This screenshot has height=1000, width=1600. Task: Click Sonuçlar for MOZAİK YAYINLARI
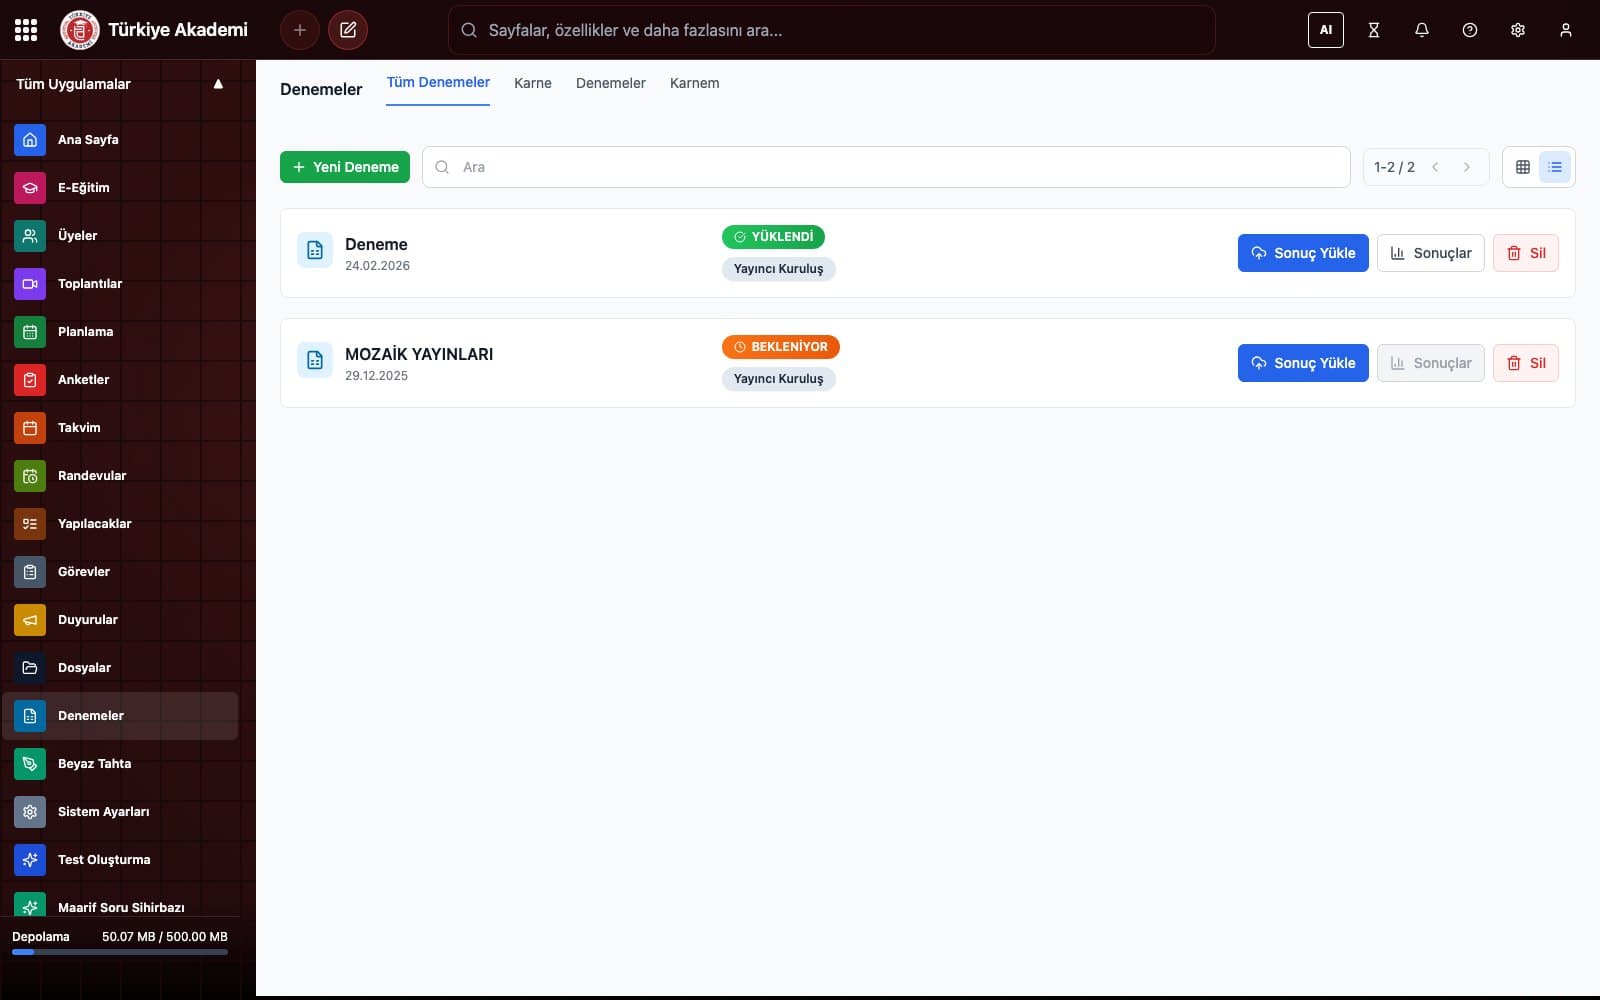[1431, 363]
